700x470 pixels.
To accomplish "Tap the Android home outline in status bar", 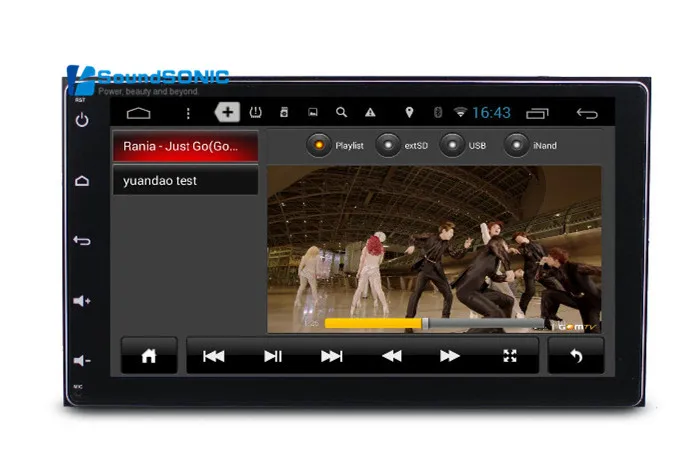I will (138, 113).
